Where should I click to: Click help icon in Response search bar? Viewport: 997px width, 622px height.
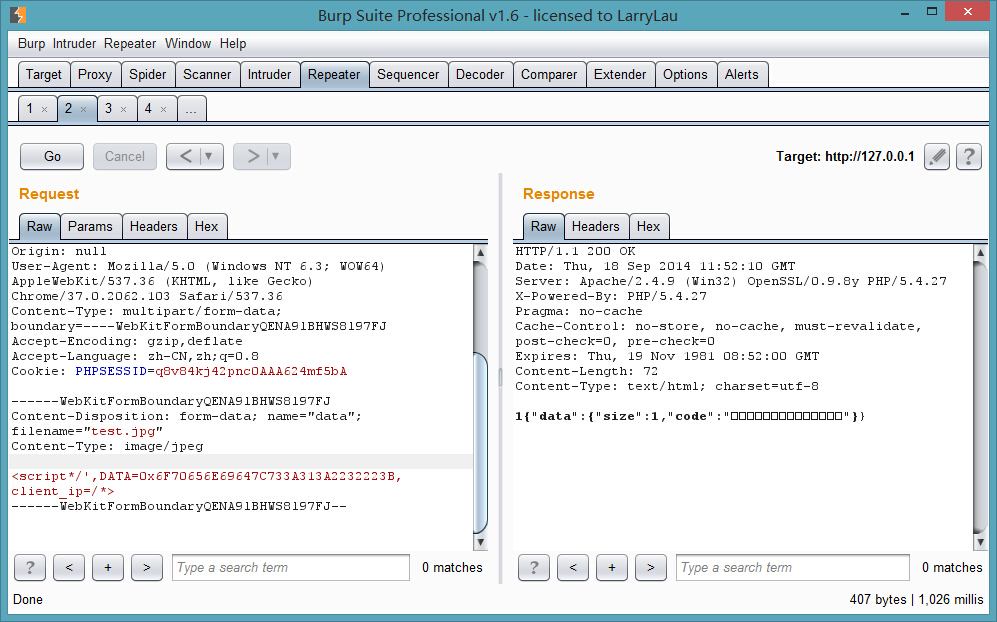[x=533, y=567]
